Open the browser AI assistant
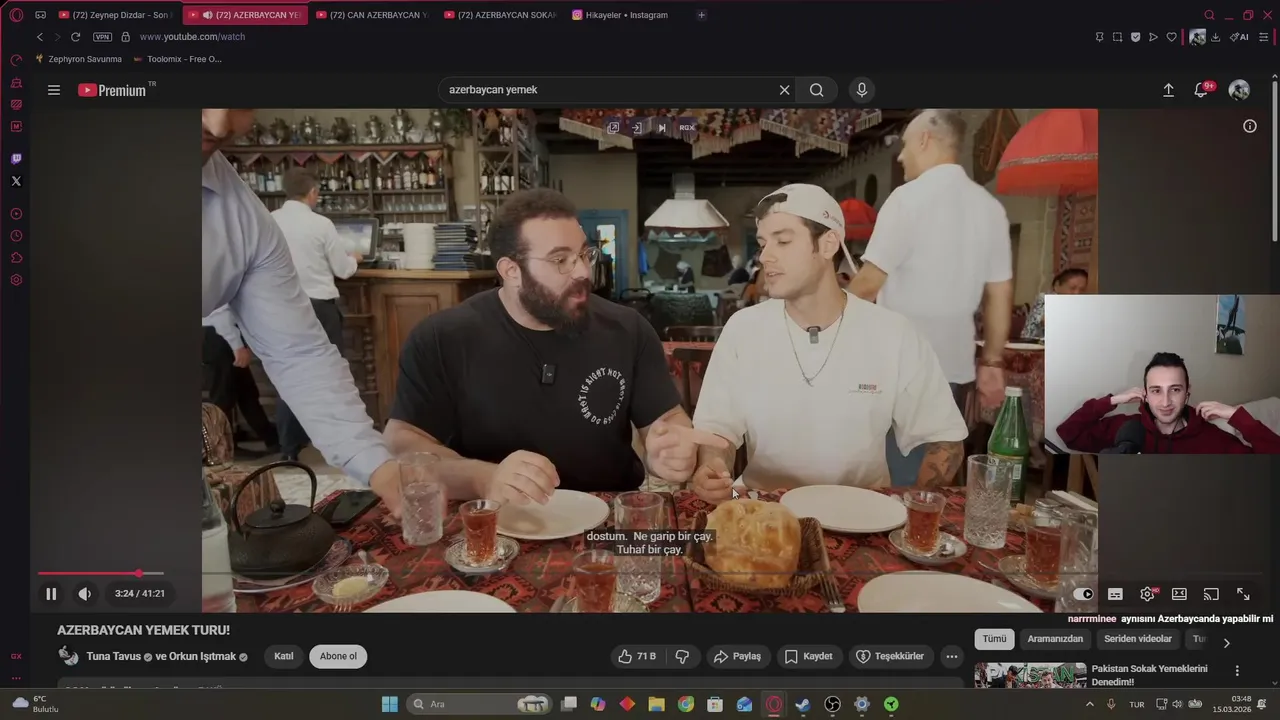The image size is (1280, 720). pos(1239,37)
